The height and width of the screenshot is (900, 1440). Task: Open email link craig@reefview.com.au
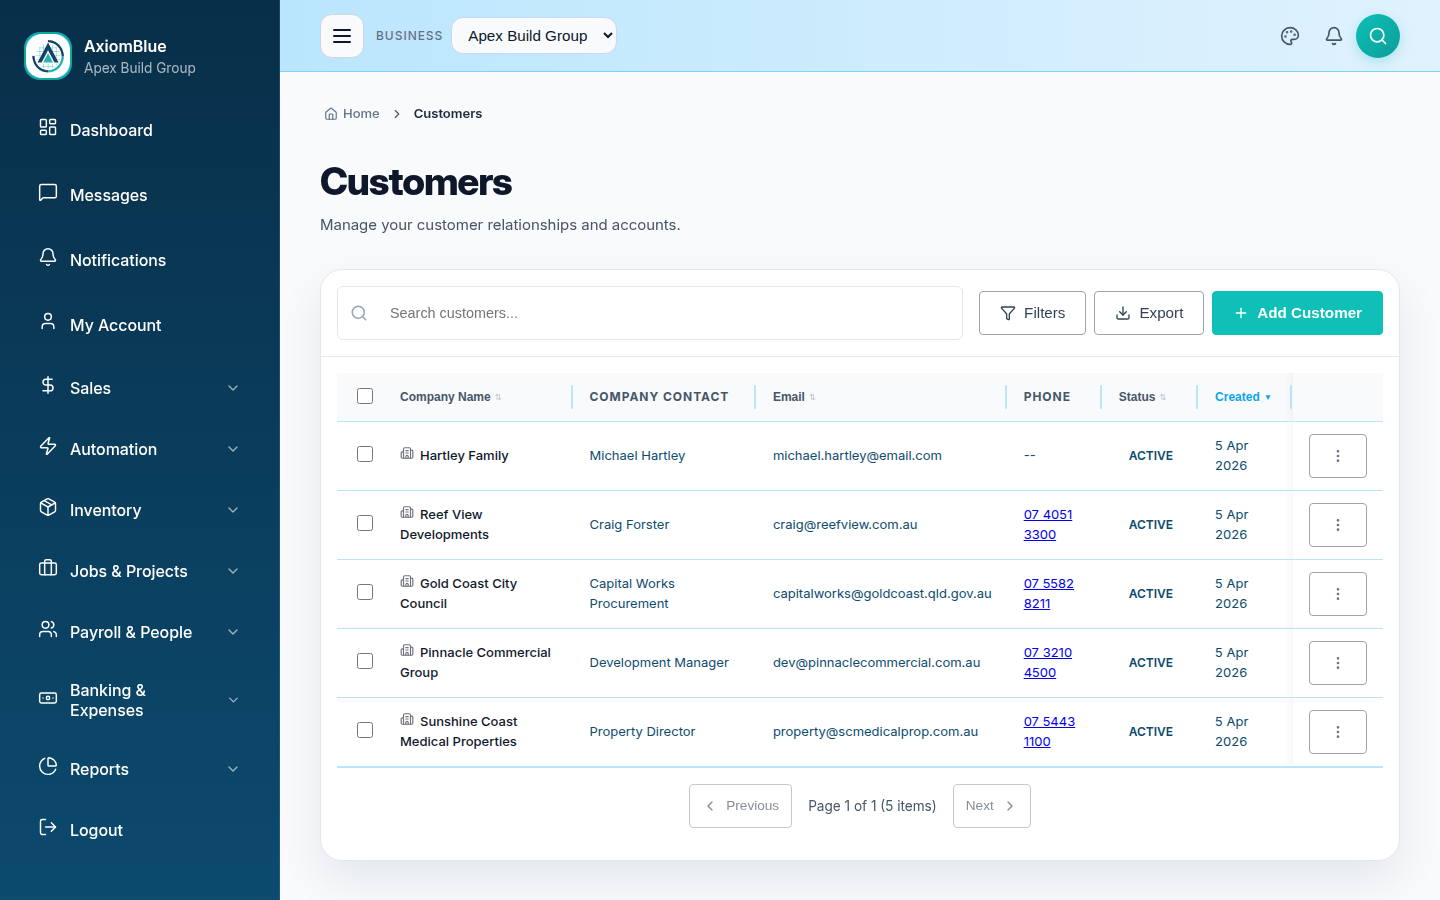845,524
